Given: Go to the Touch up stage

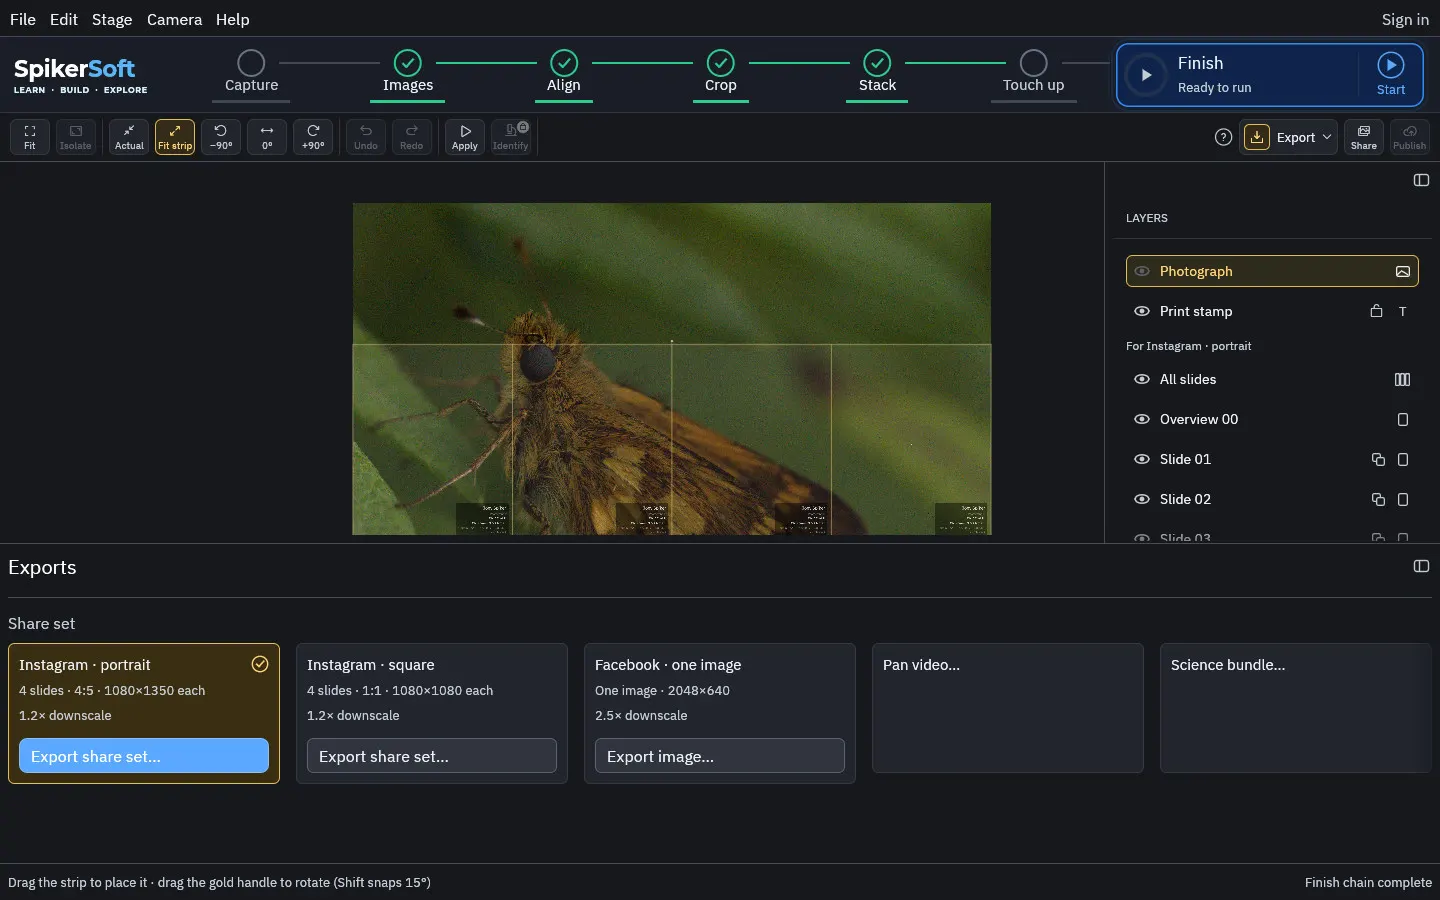Looking at the screenshot, I should [1033, 74].
